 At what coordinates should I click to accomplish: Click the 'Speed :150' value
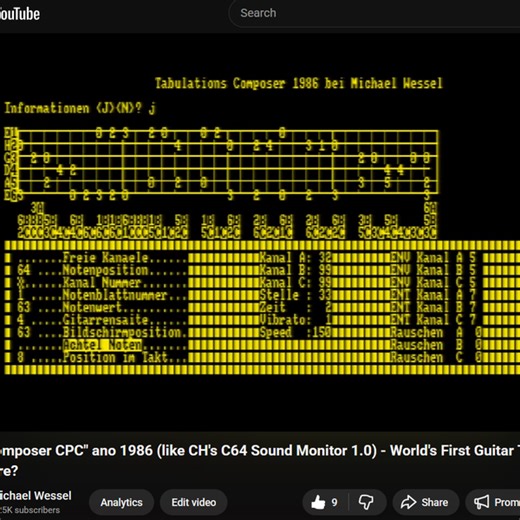click(295, 333)
